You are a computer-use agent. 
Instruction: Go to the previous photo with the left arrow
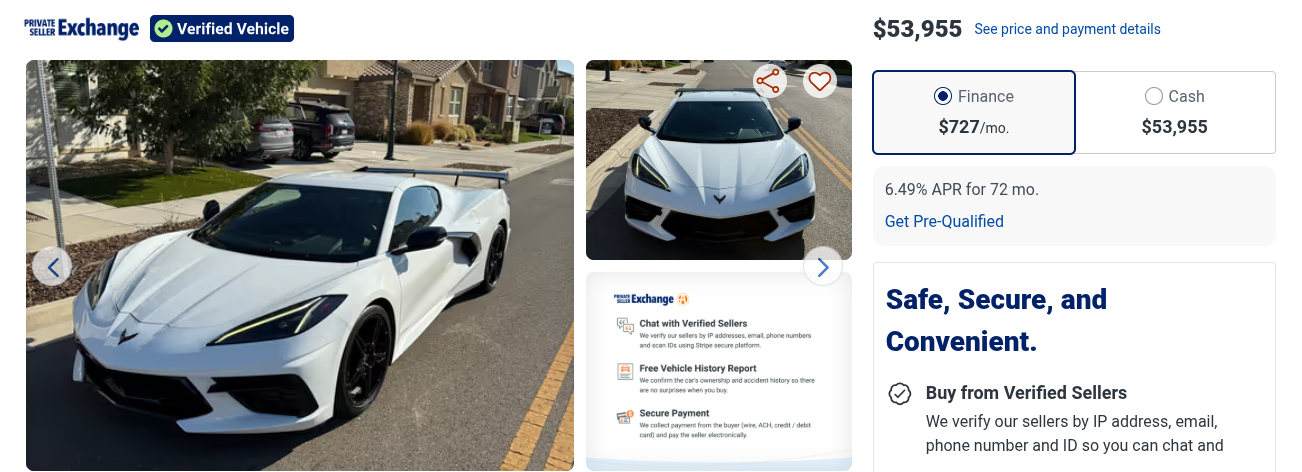52,266
